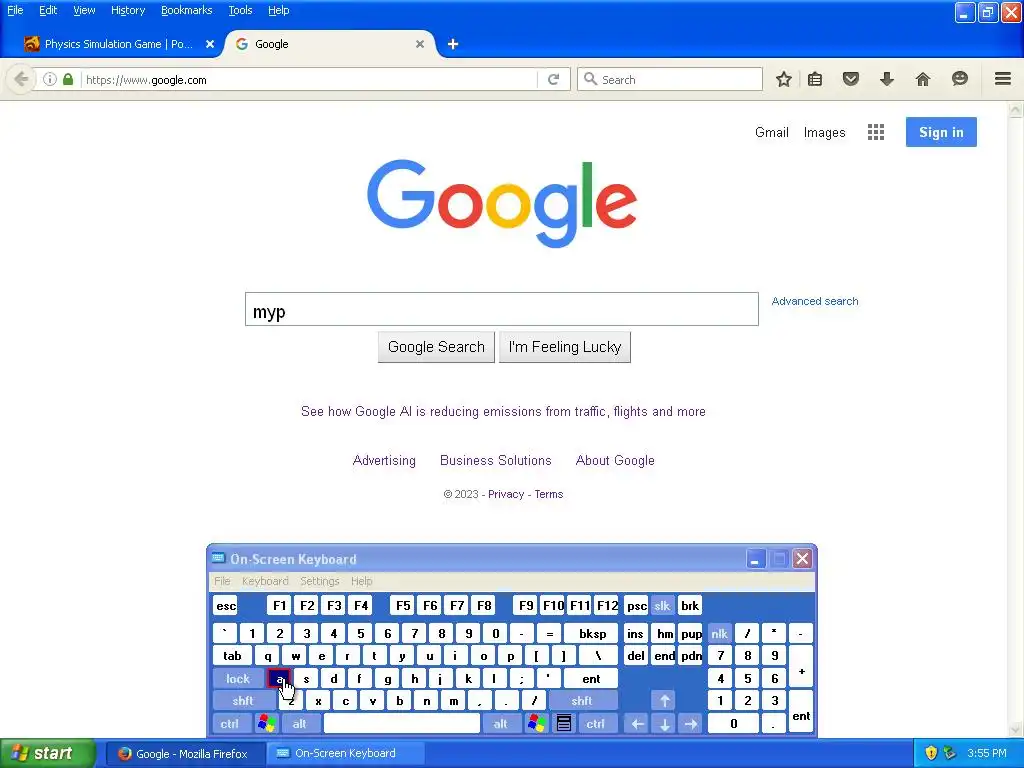Toggle the slk scroll lock key

[662, 605]
